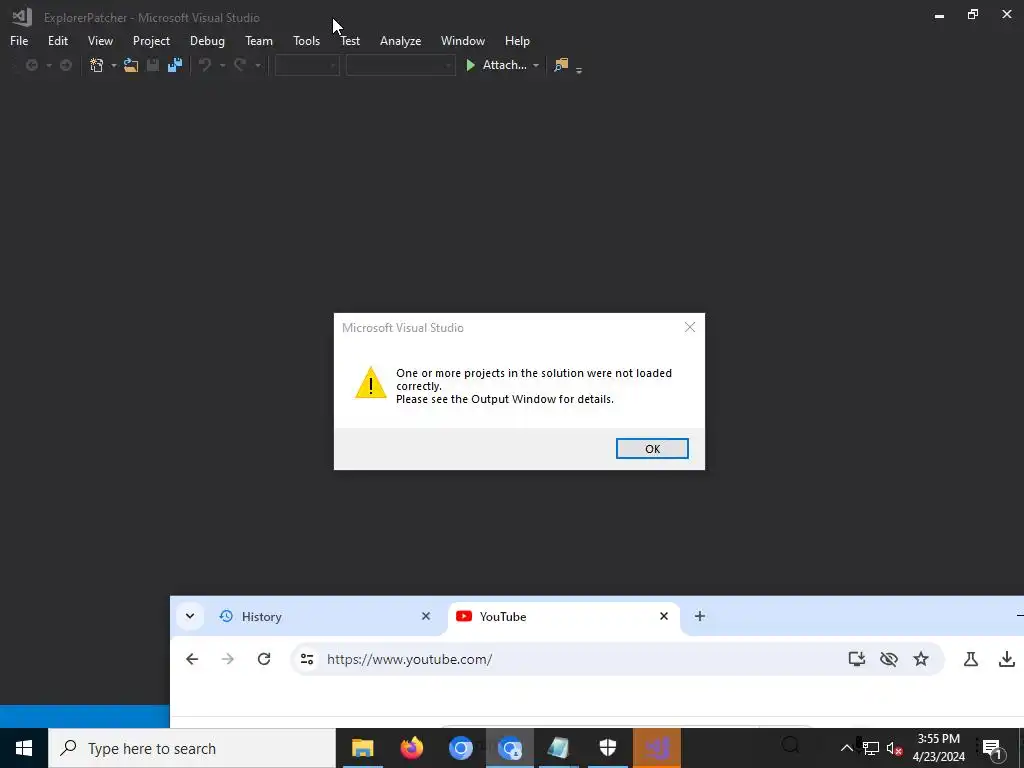Click the Open File toolbar icon
The image size is (1024, 768).
pos(131,65)
